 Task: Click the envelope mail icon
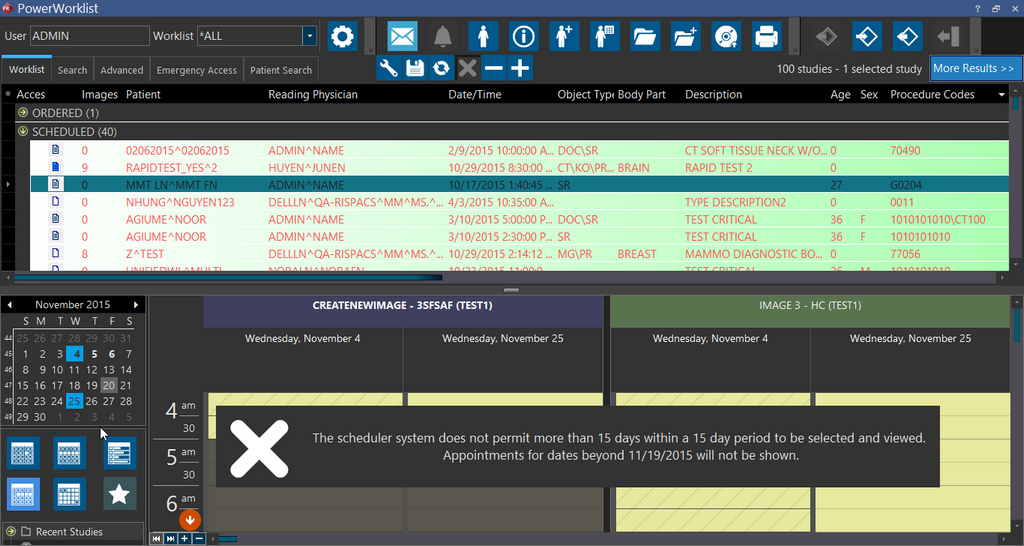pos(402,37)
